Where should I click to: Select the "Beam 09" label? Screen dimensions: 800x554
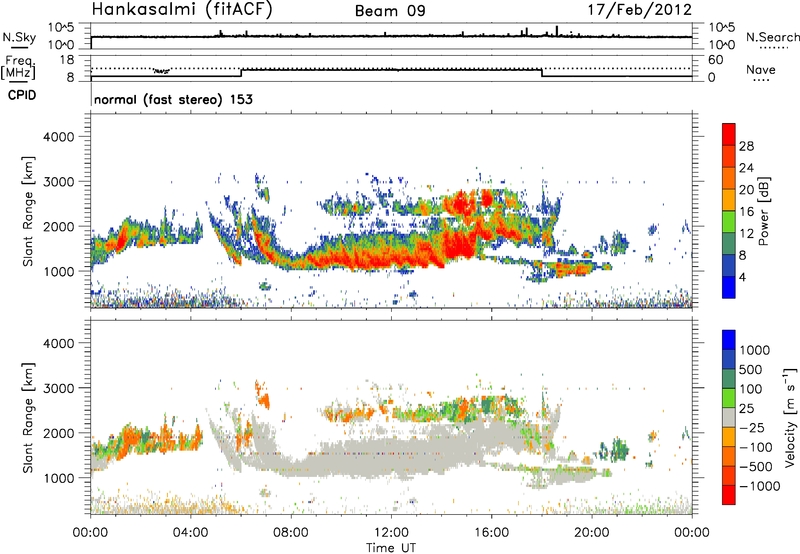[x=390, y=11]
